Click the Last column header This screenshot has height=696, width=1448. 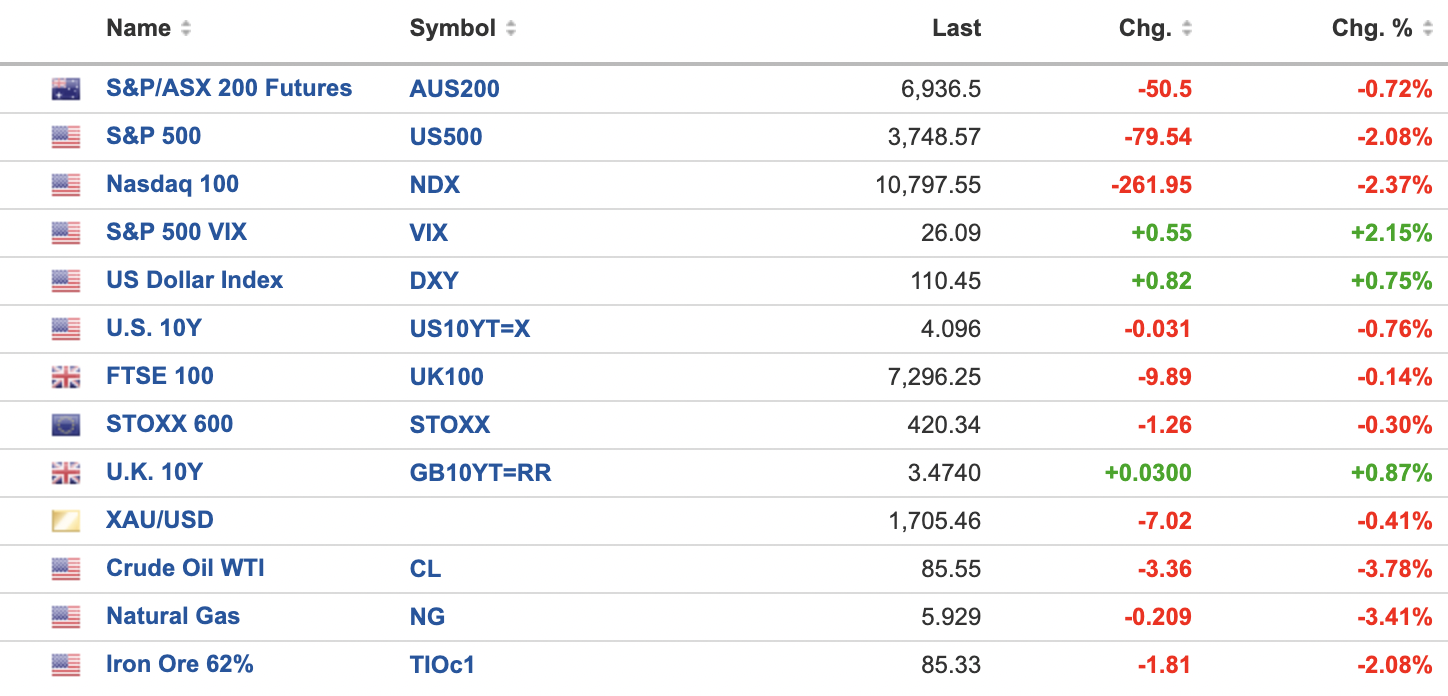(956, 29)
